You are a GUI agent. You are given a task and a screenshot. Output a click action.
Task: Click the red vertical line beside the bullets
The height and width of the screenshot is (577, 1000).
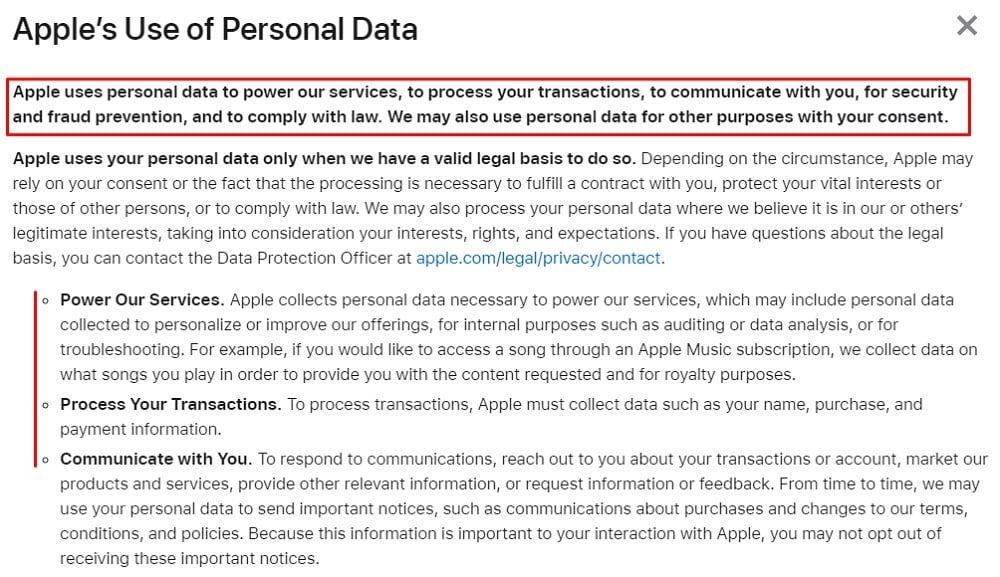(35, 379)
